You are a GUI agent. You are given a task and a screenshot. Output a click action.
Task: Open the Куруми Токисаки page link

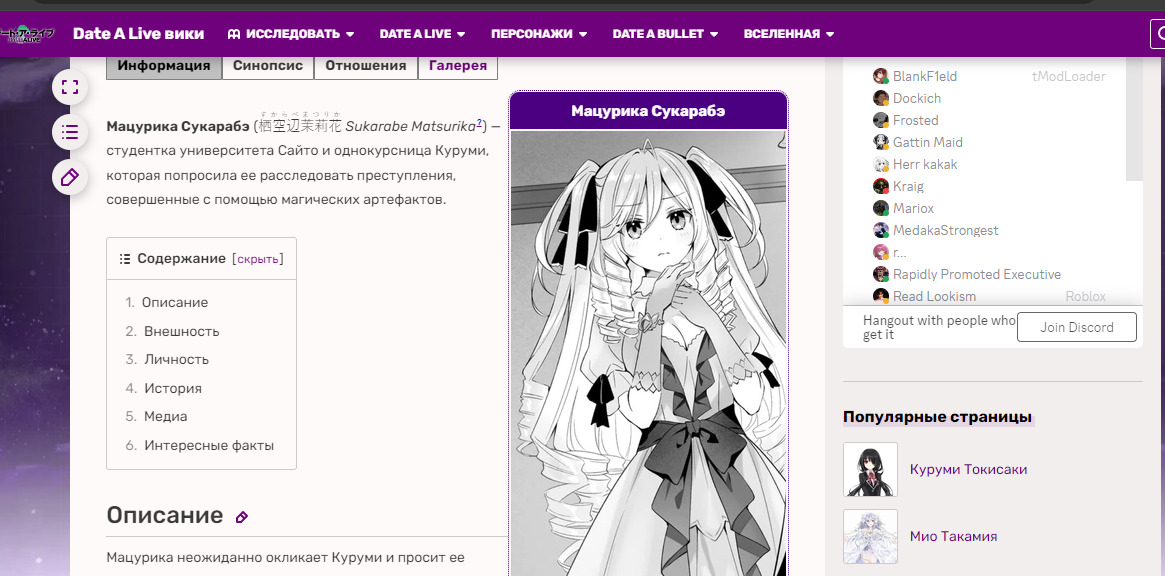pyautogui.click(x=968, y=469)
